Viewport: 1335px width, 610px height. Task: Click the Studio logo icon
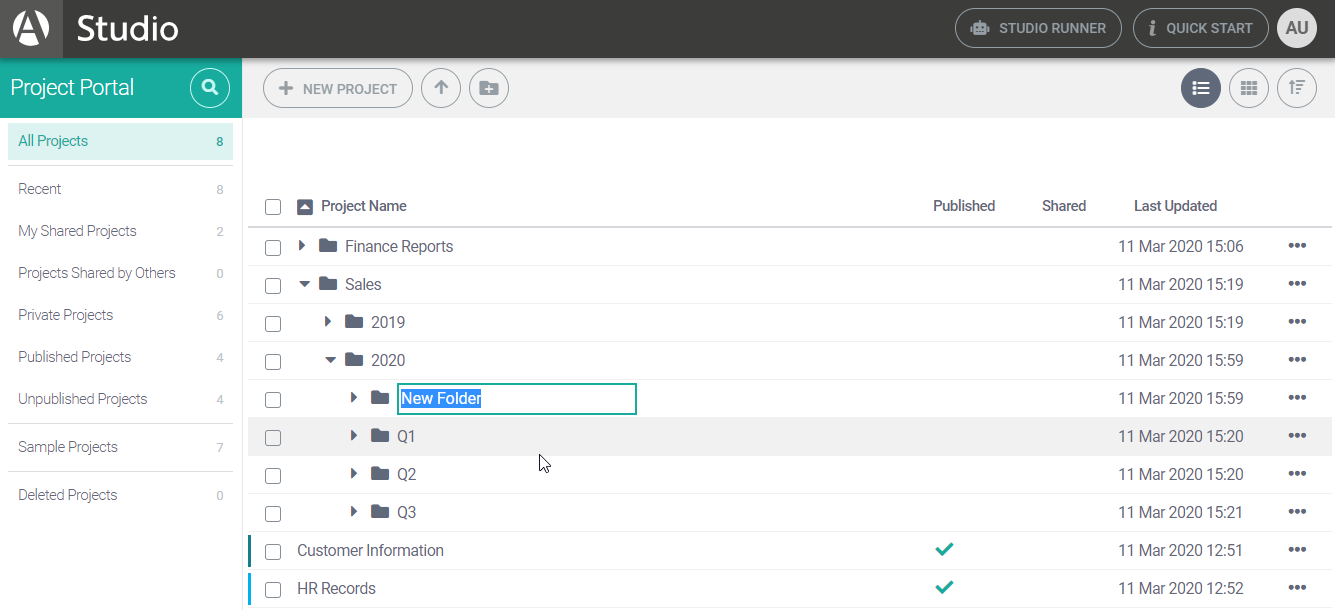coord(31,28)
